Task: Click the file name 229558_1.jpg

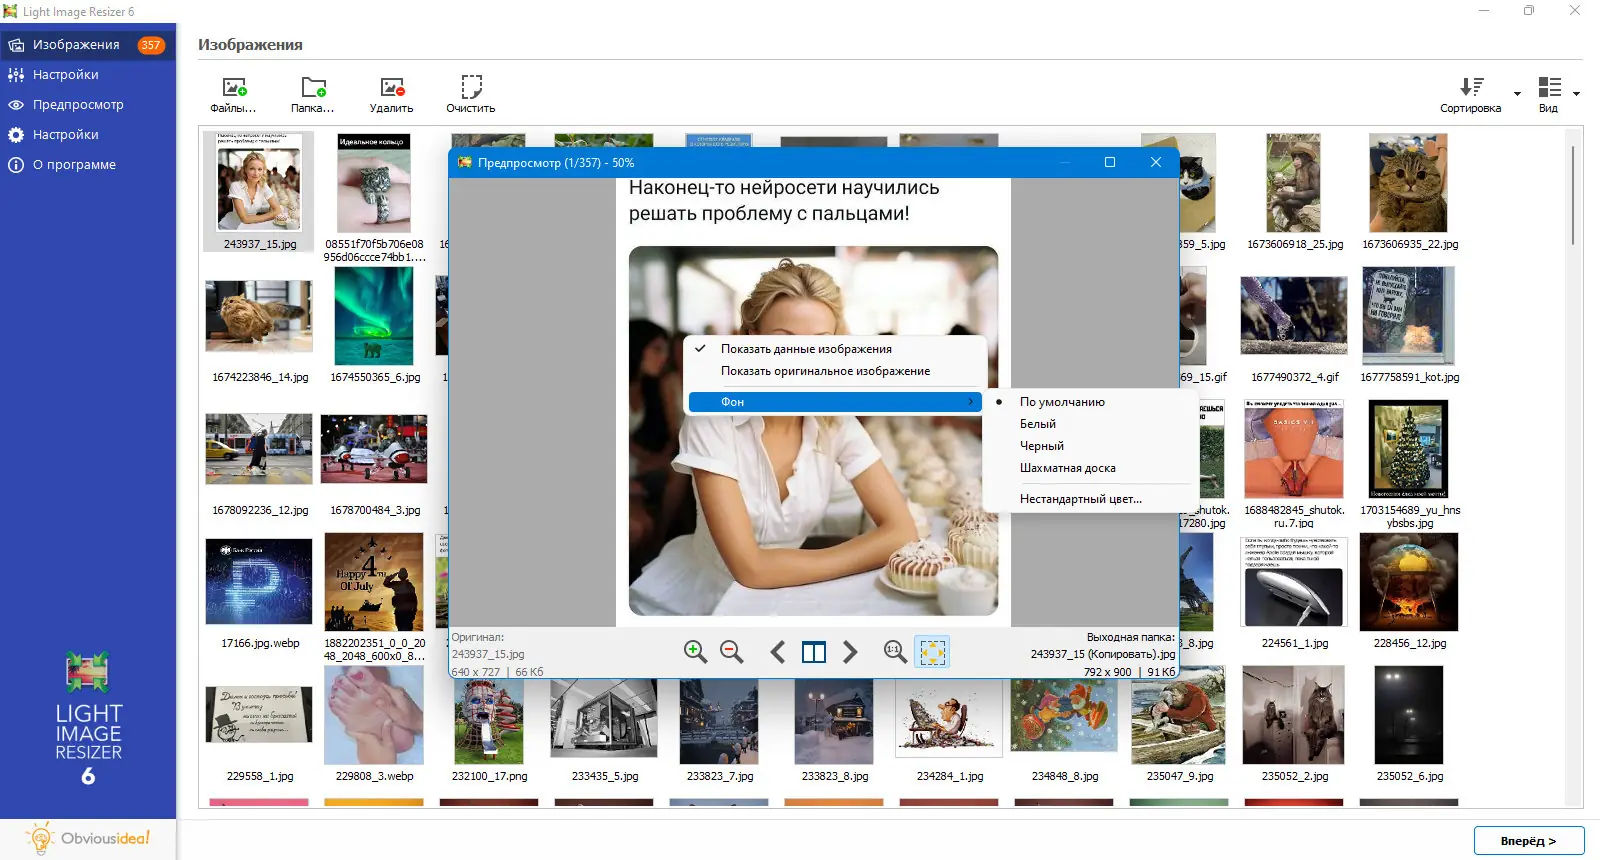Action: point(260,776)
